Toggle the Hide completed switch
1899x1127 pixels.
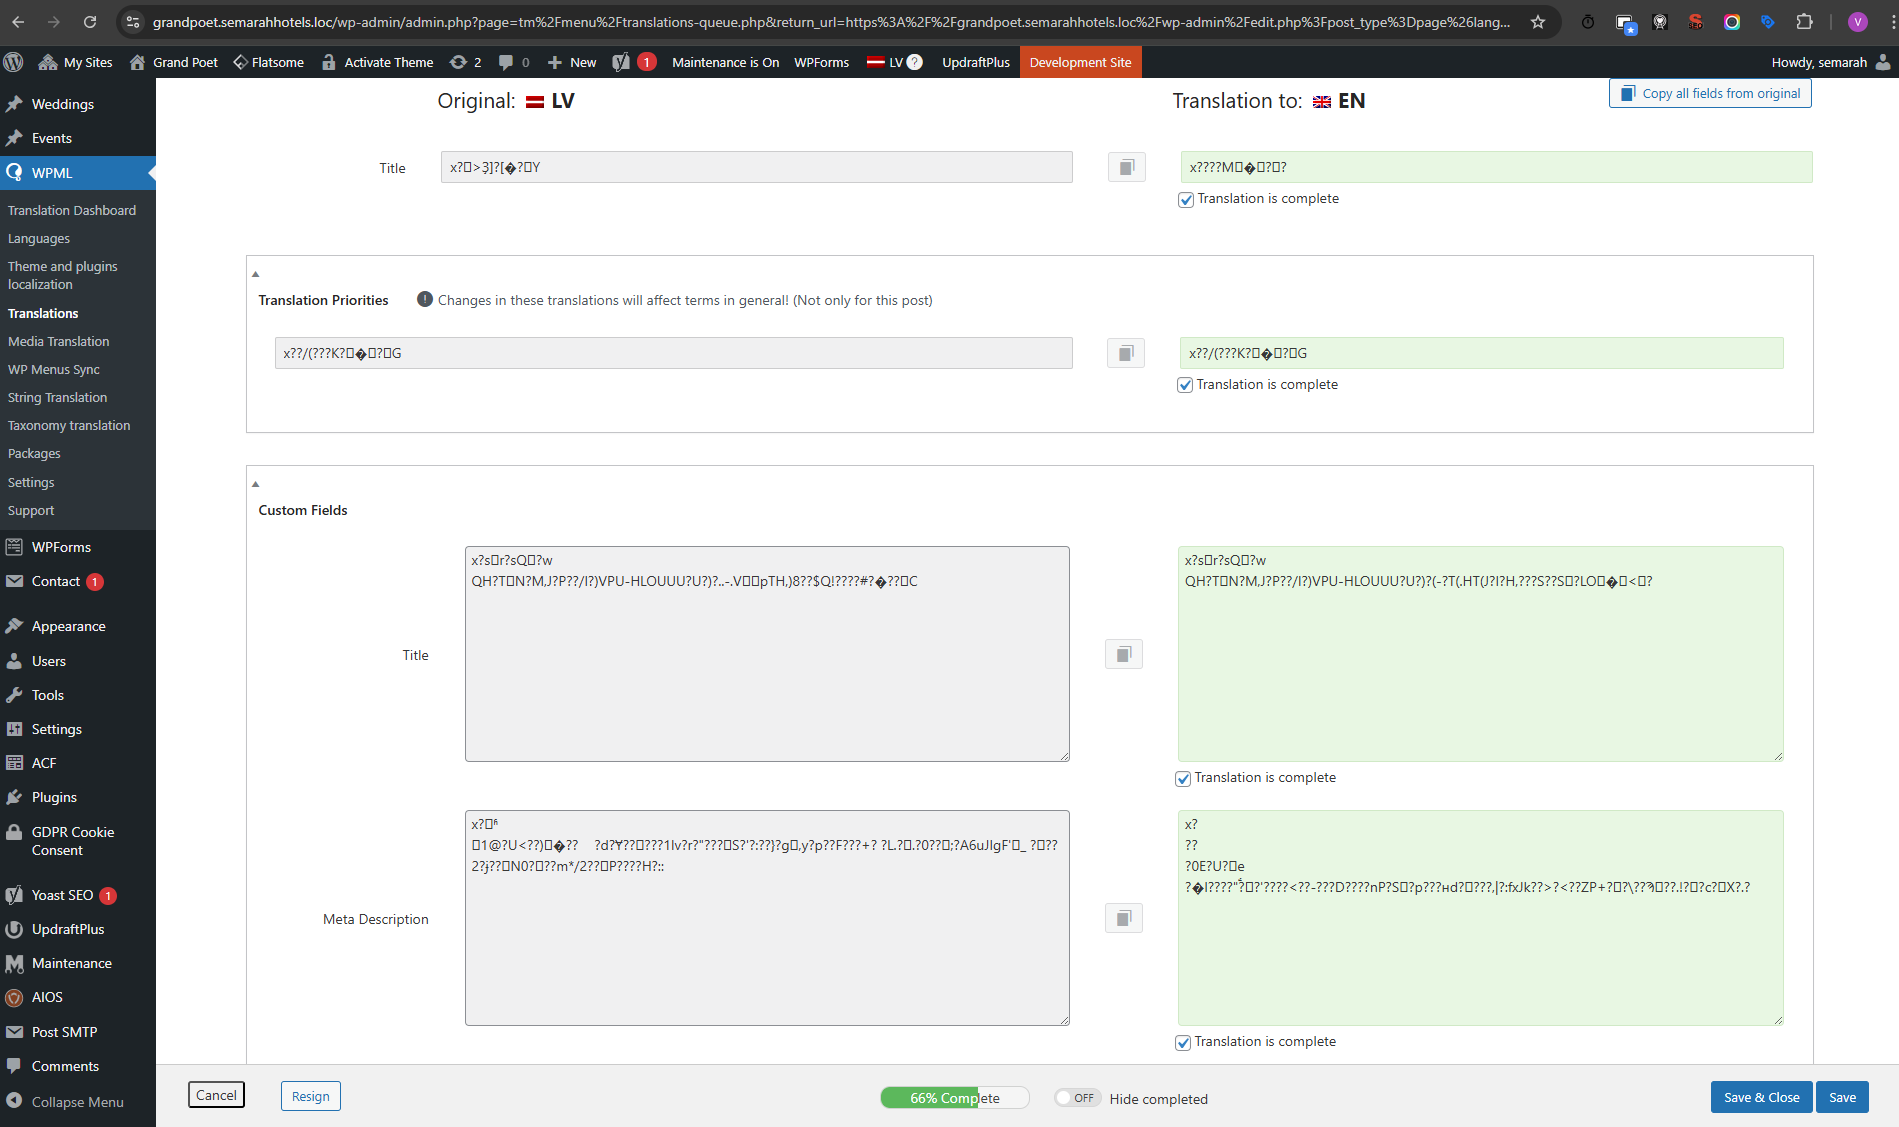[x=1077, y=1098]
